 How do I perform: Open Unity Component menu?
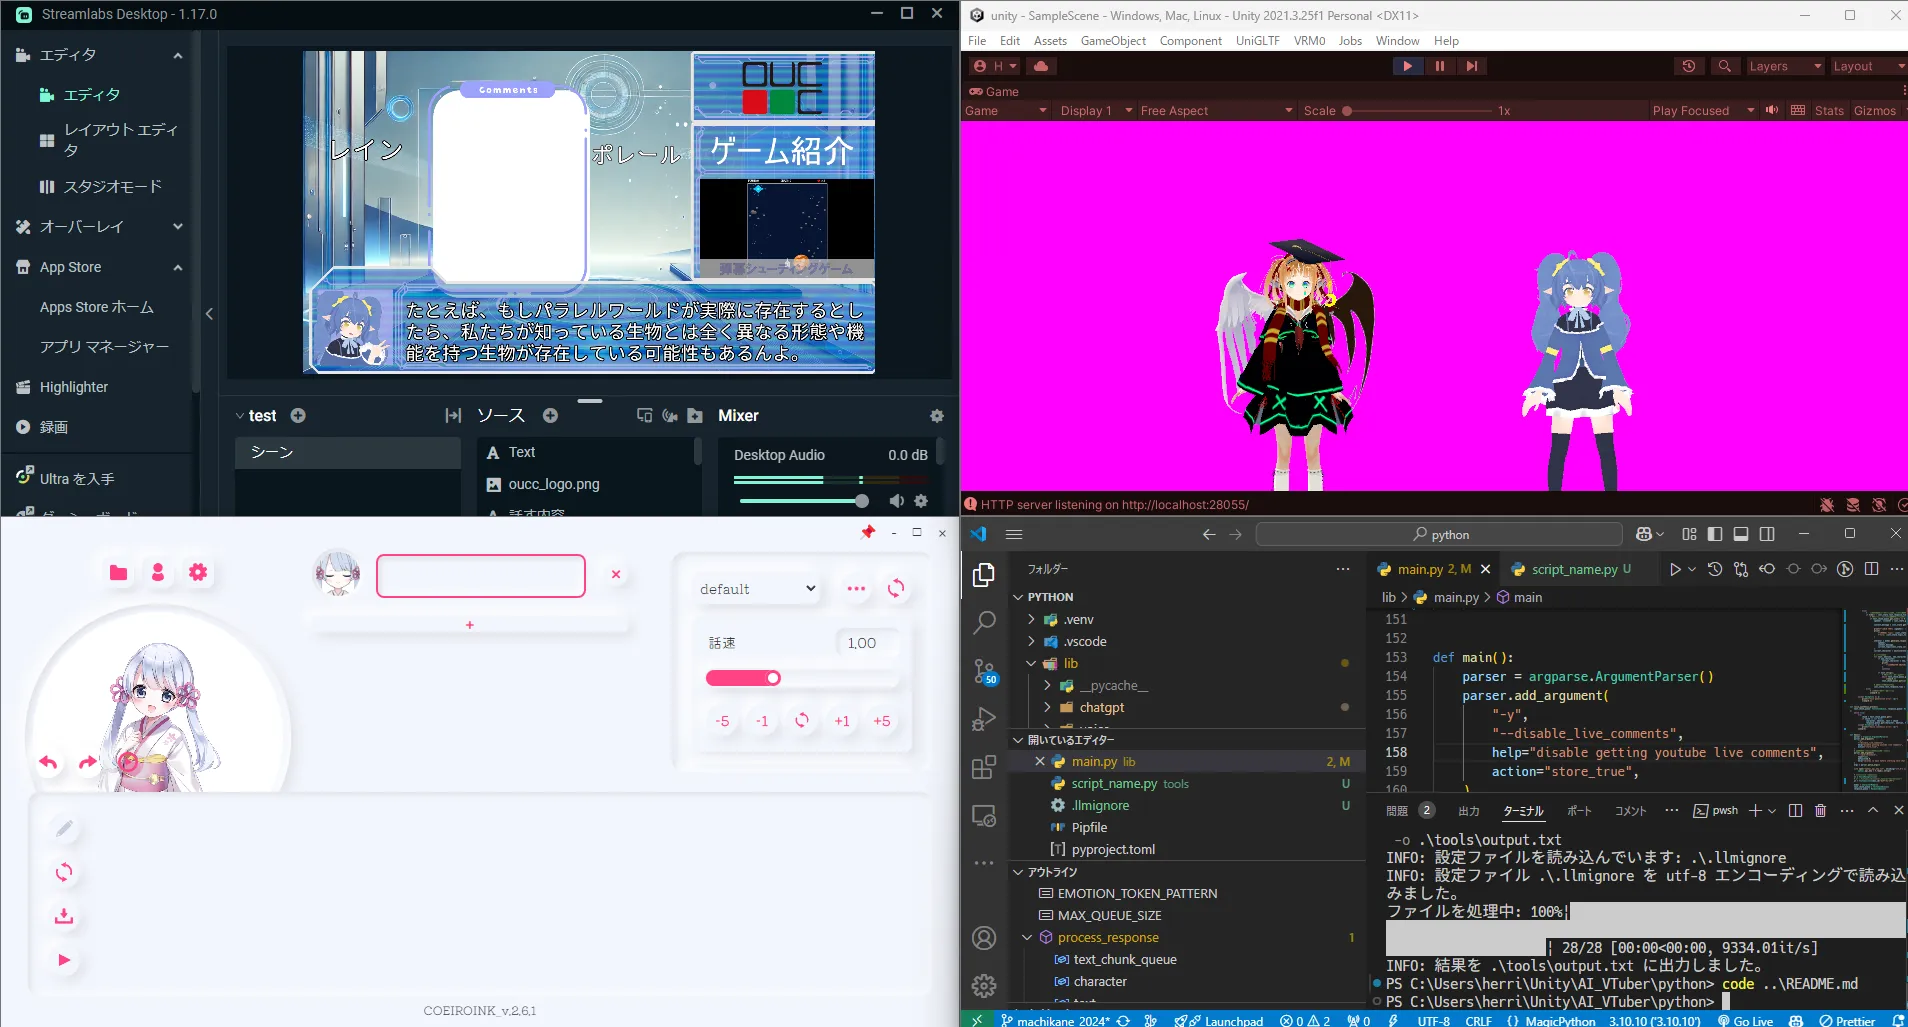1190,41
